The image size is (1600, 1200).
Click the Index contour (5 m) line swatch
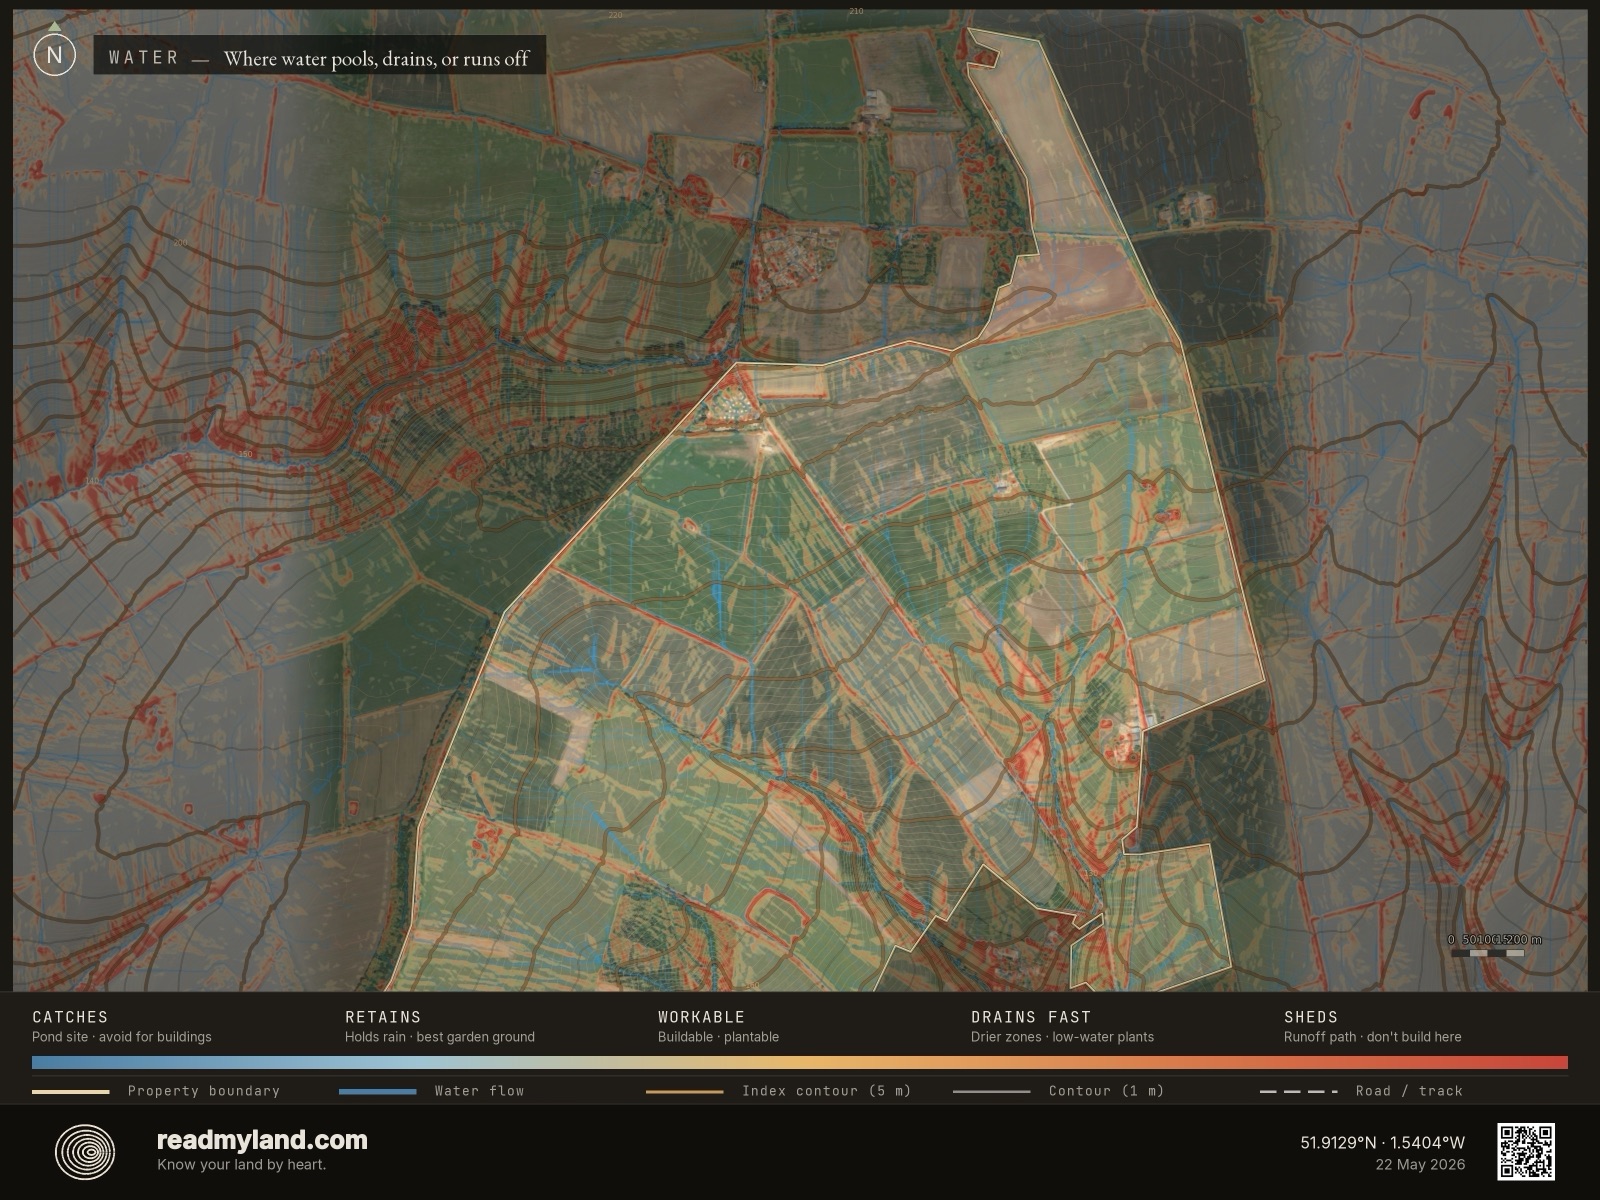pos(685,1091)
